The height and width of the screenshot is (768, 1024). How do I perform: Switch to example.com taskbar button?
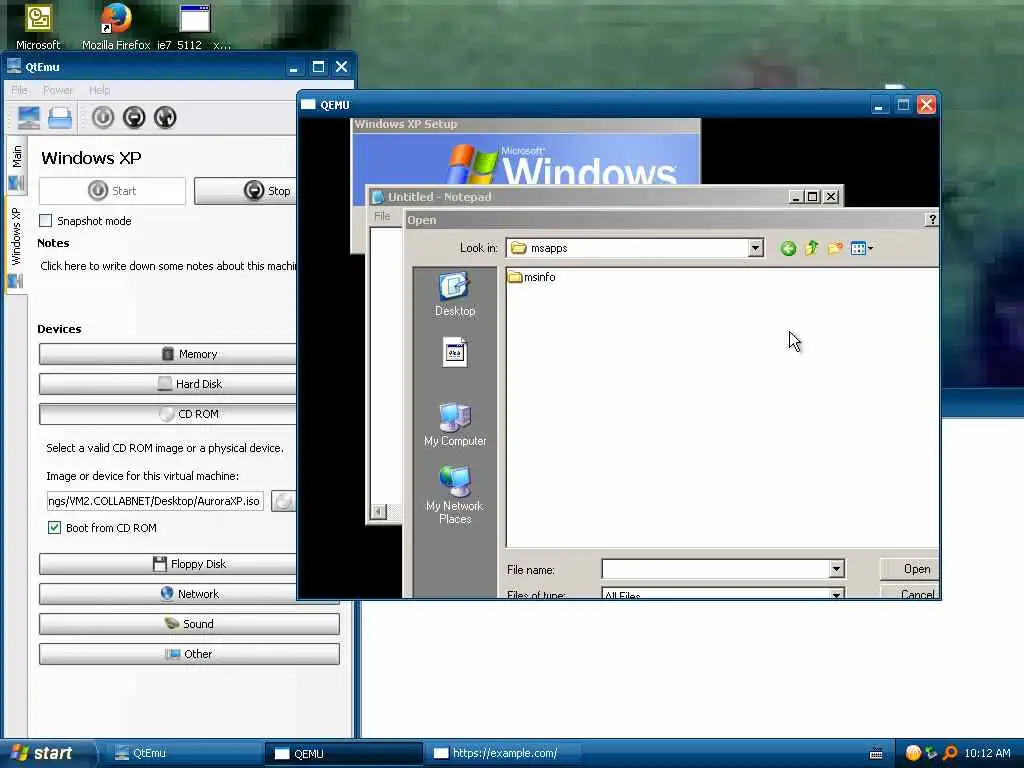point(503,753)
